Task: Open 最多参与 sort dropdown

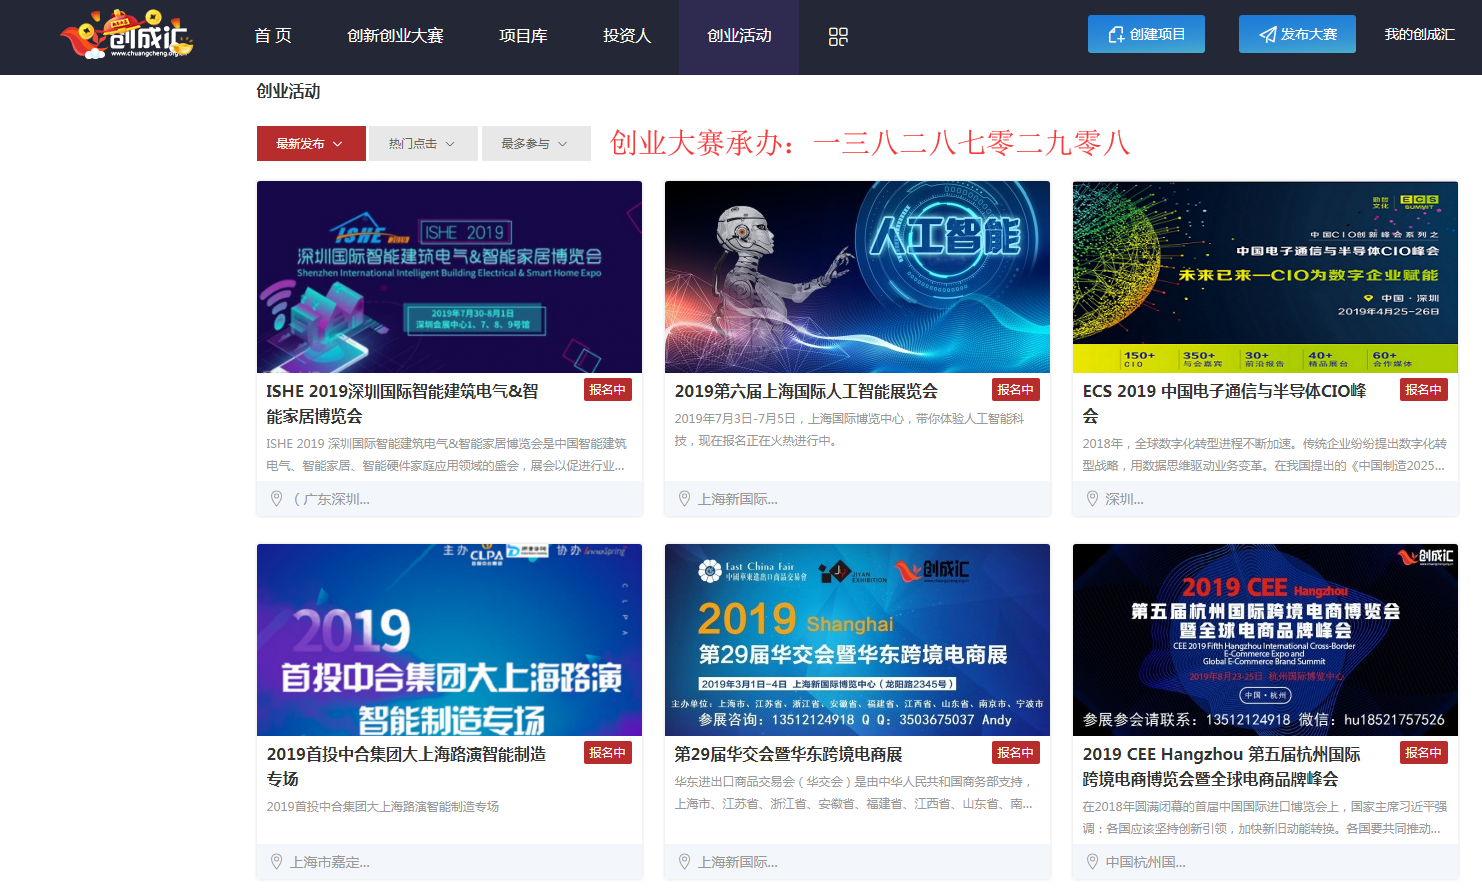Action: coord(536,143)
